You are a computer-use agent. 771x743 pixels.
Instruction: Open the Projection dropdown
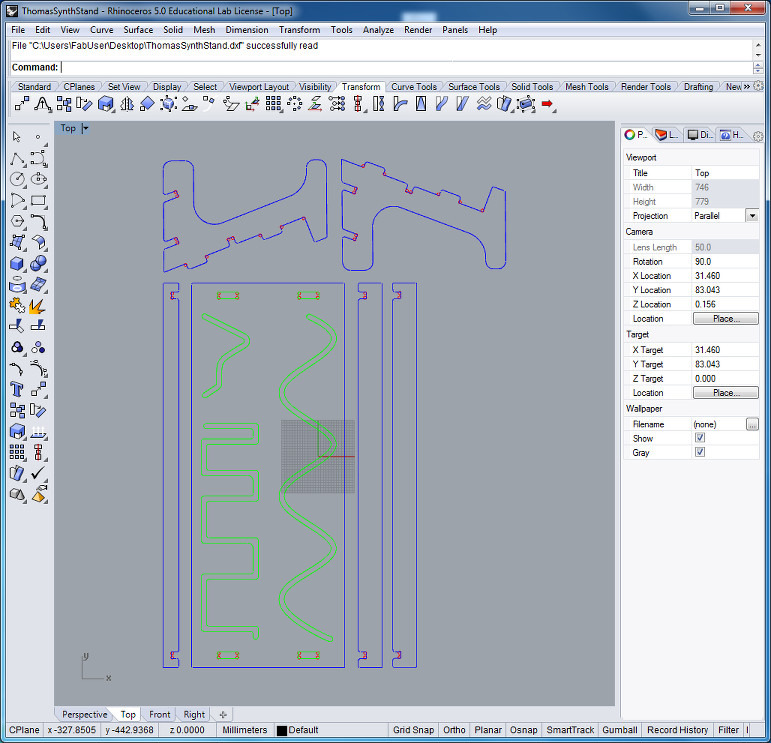click(x=751, y=215)
